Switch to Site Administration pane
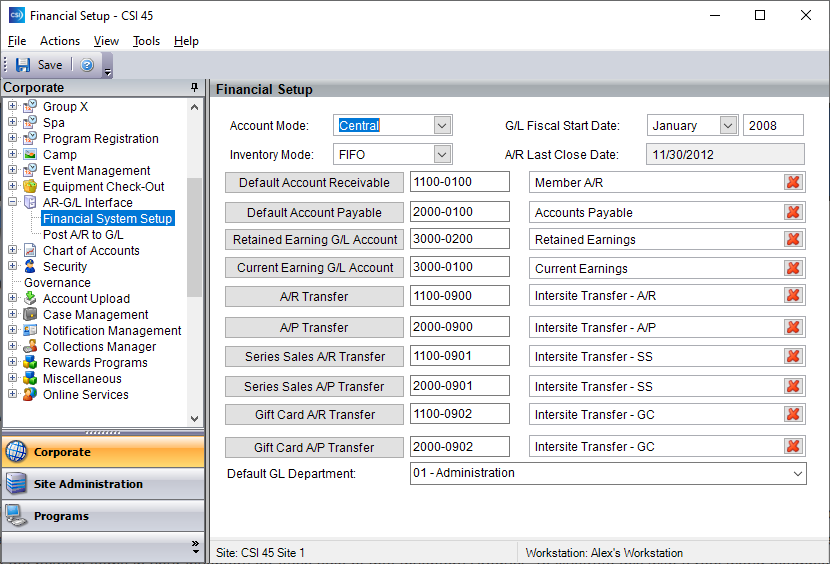The width and height of the screenshot is (830, 564). point(103,484)
